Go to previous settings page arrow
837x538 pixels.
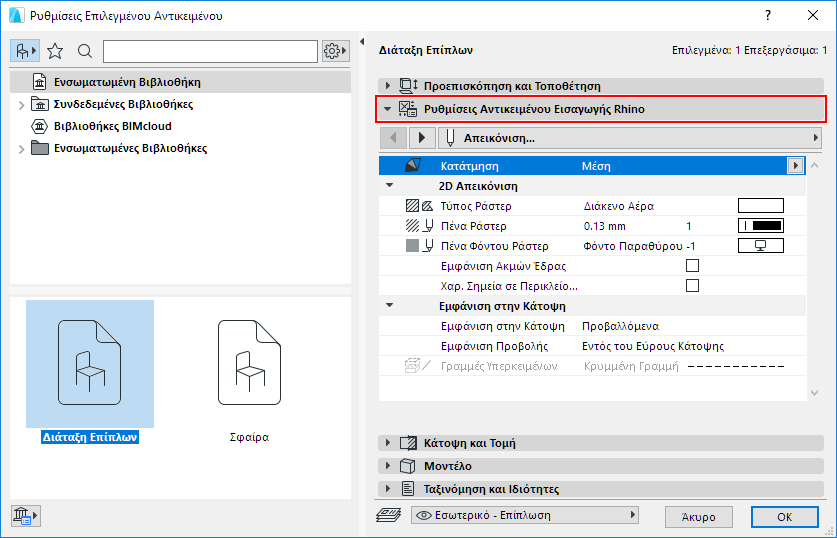(393, 138)
